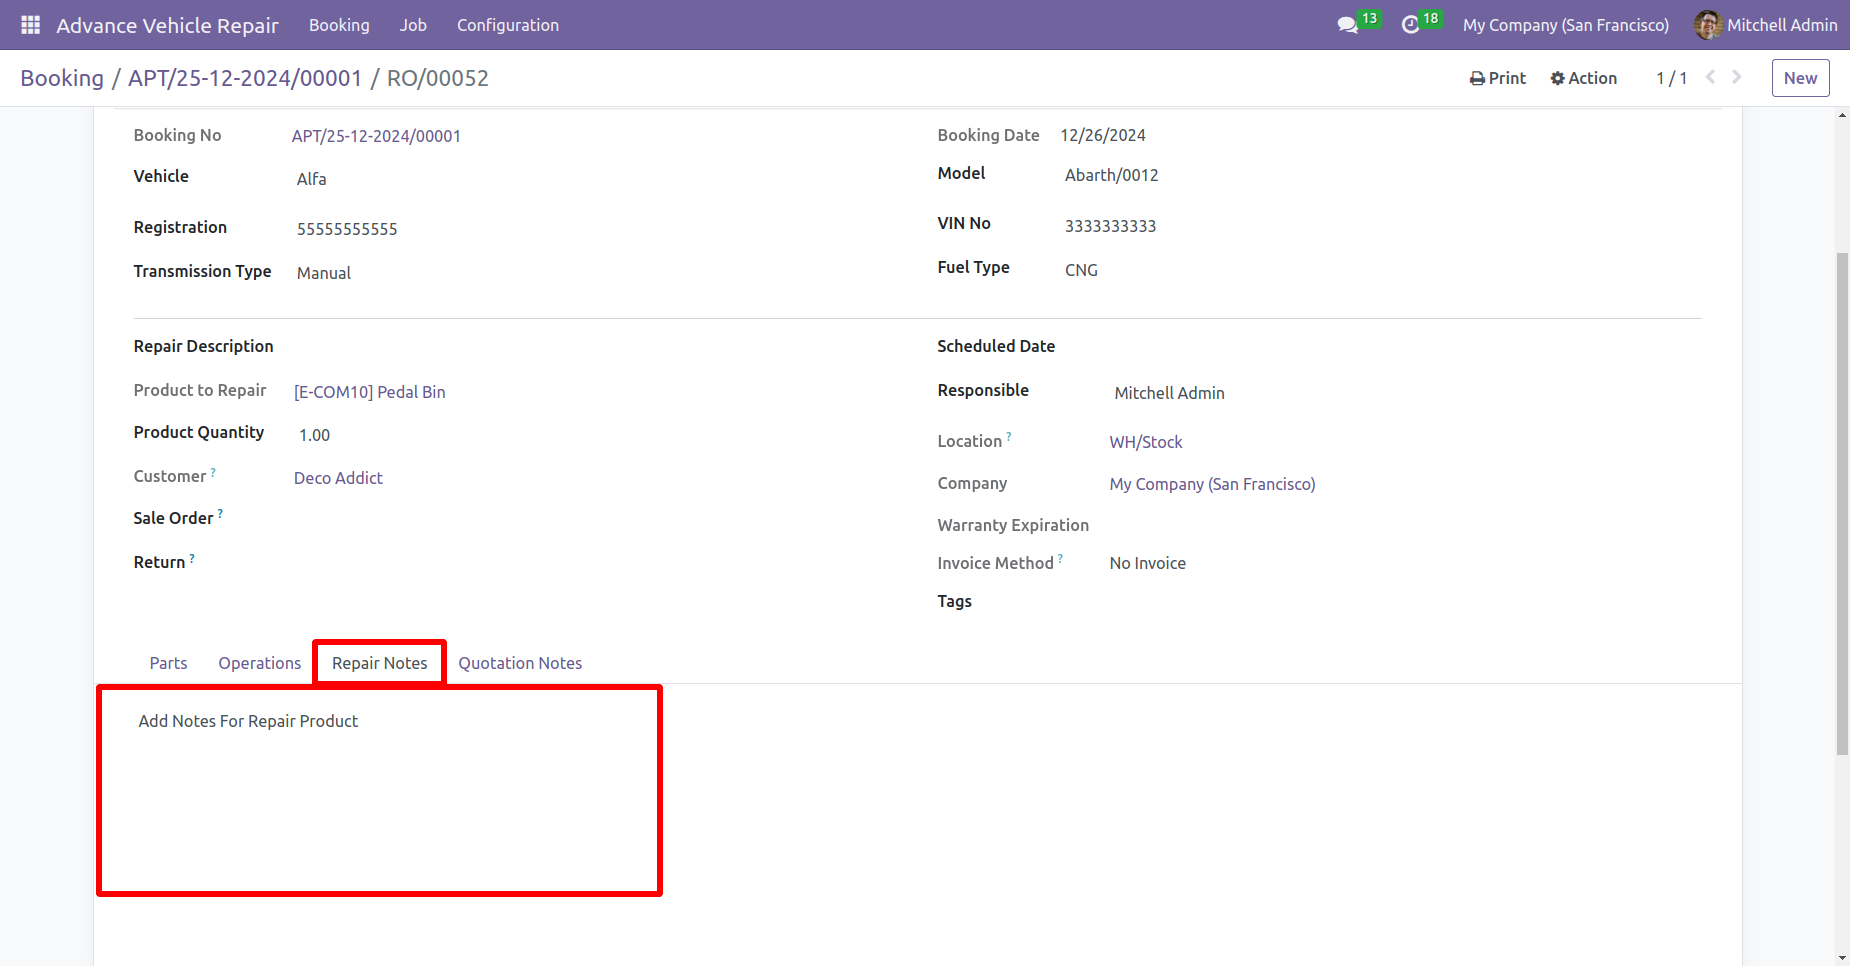Screen dimensions: 1850x966
Task: Click the Registration field 55555555555
Action: (347, 229)
